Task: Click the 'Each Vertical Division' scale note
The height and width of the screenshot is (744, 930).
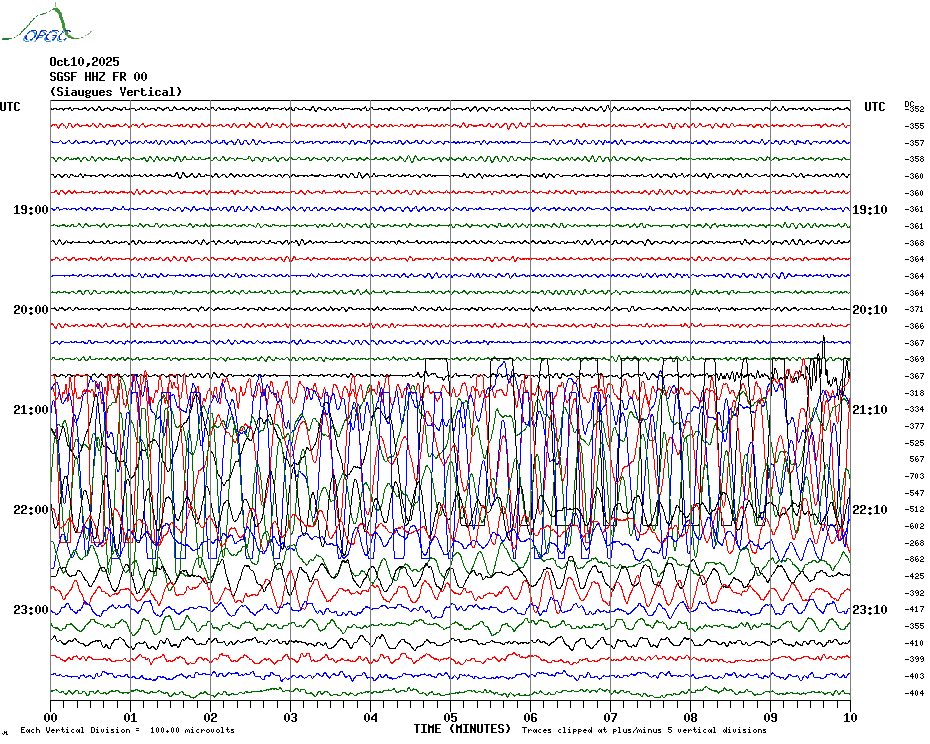Action: coord(127,730)
